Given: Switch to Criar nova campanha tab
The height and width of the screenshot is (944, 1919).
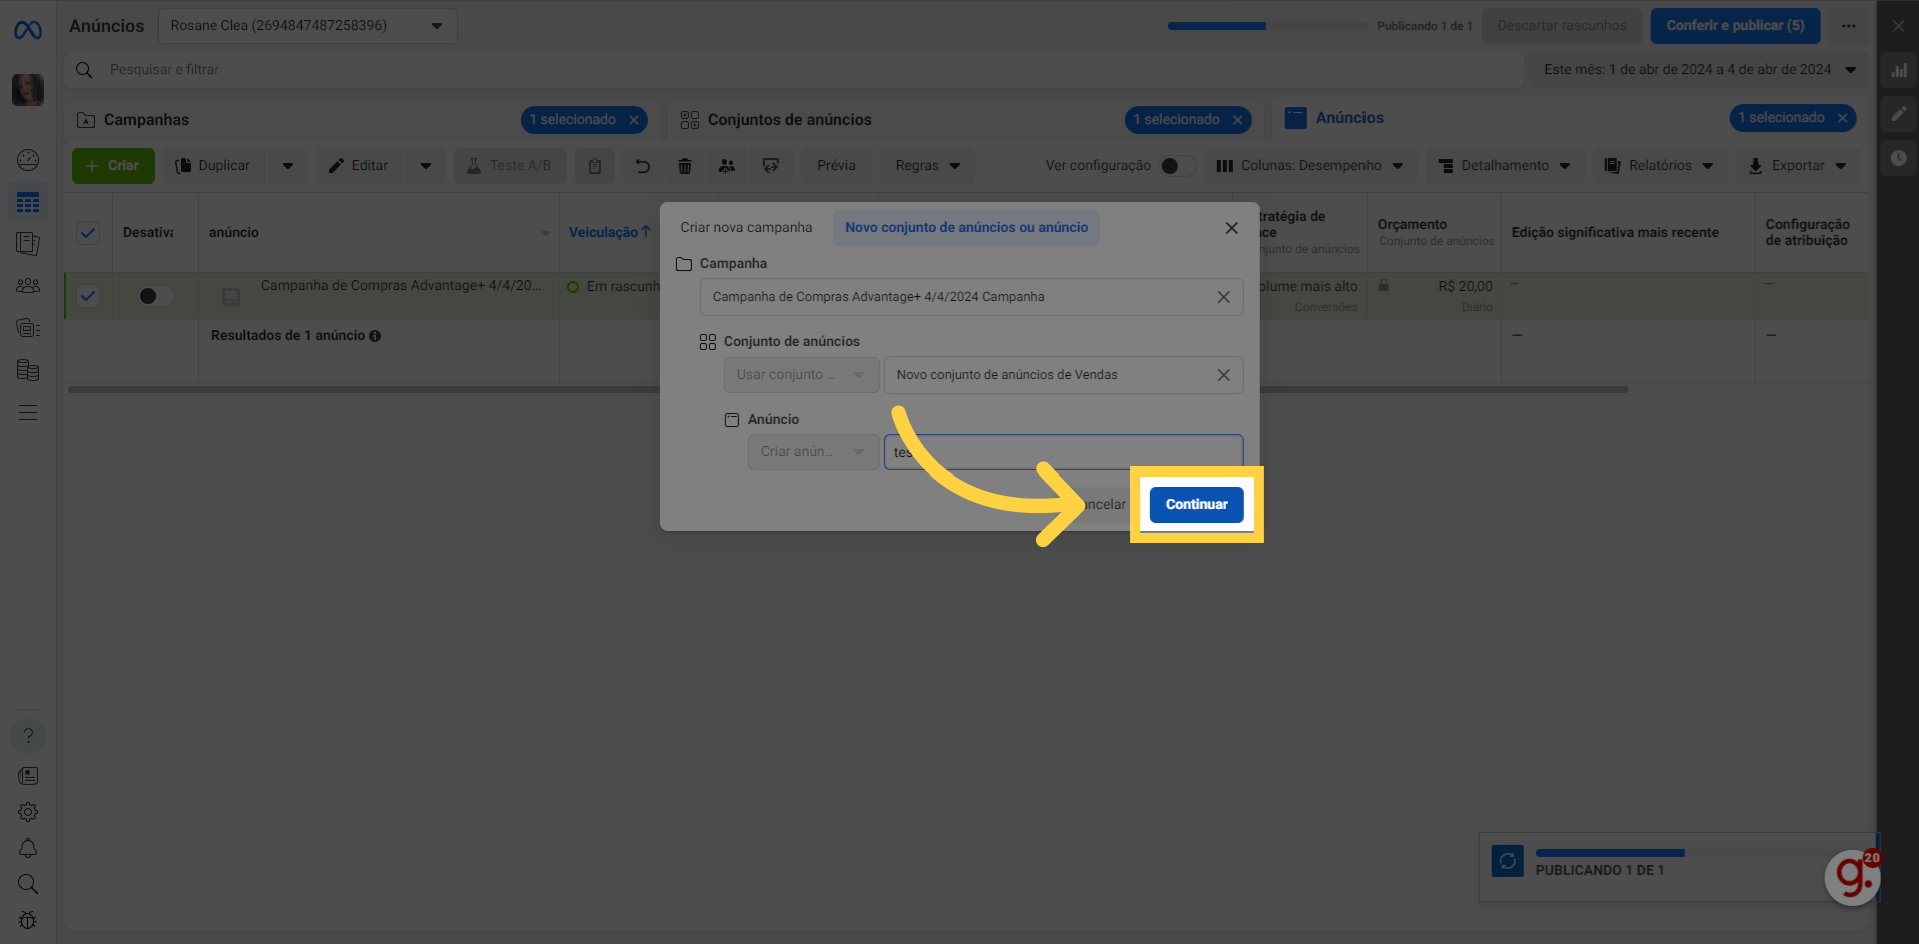Looking at the screenshot, I should coord(746,228).
